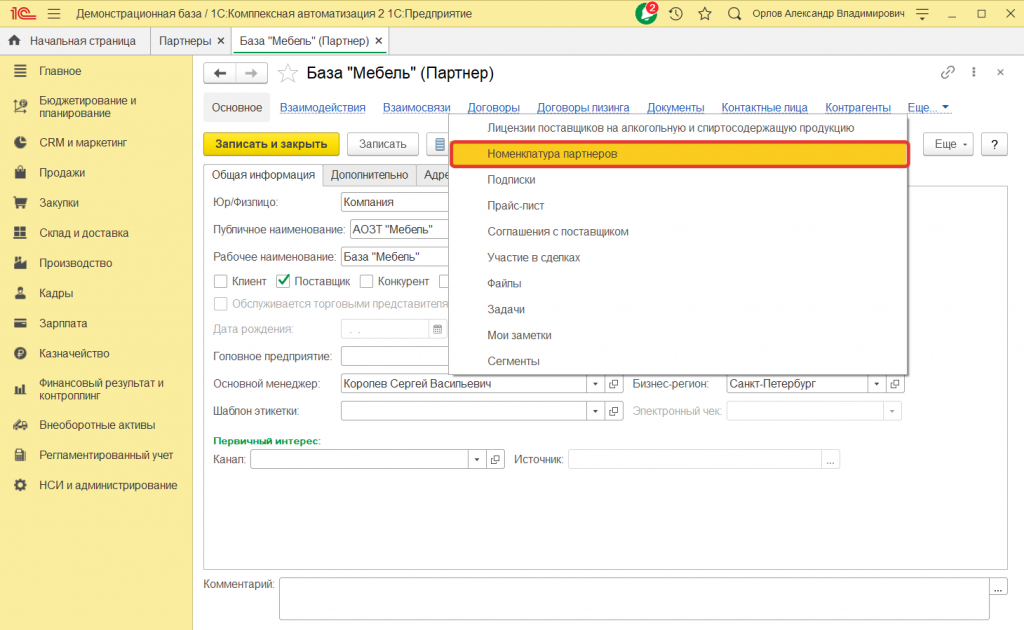Open the Канал dropdown arrow
This screenshot has height=630, width=1024.
pos(477,459)
